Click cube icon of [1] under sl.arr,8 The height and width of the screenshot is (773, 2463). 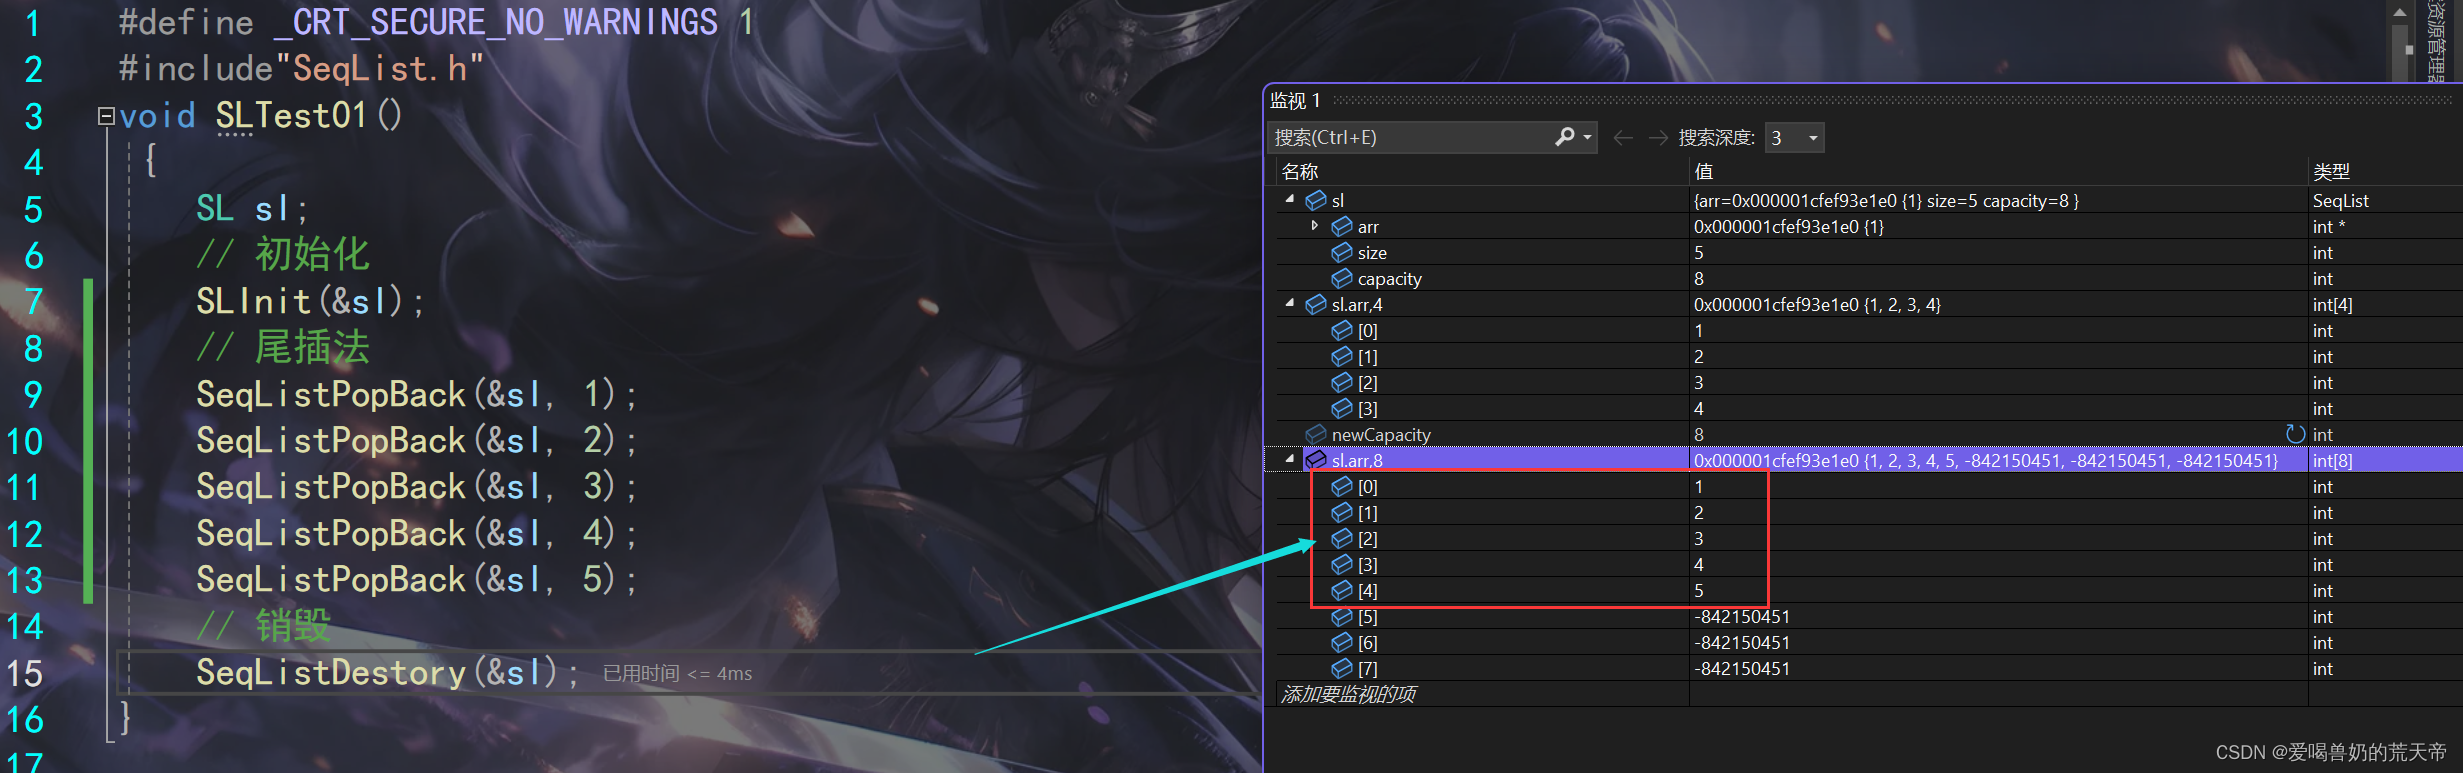coord(1342,512)
